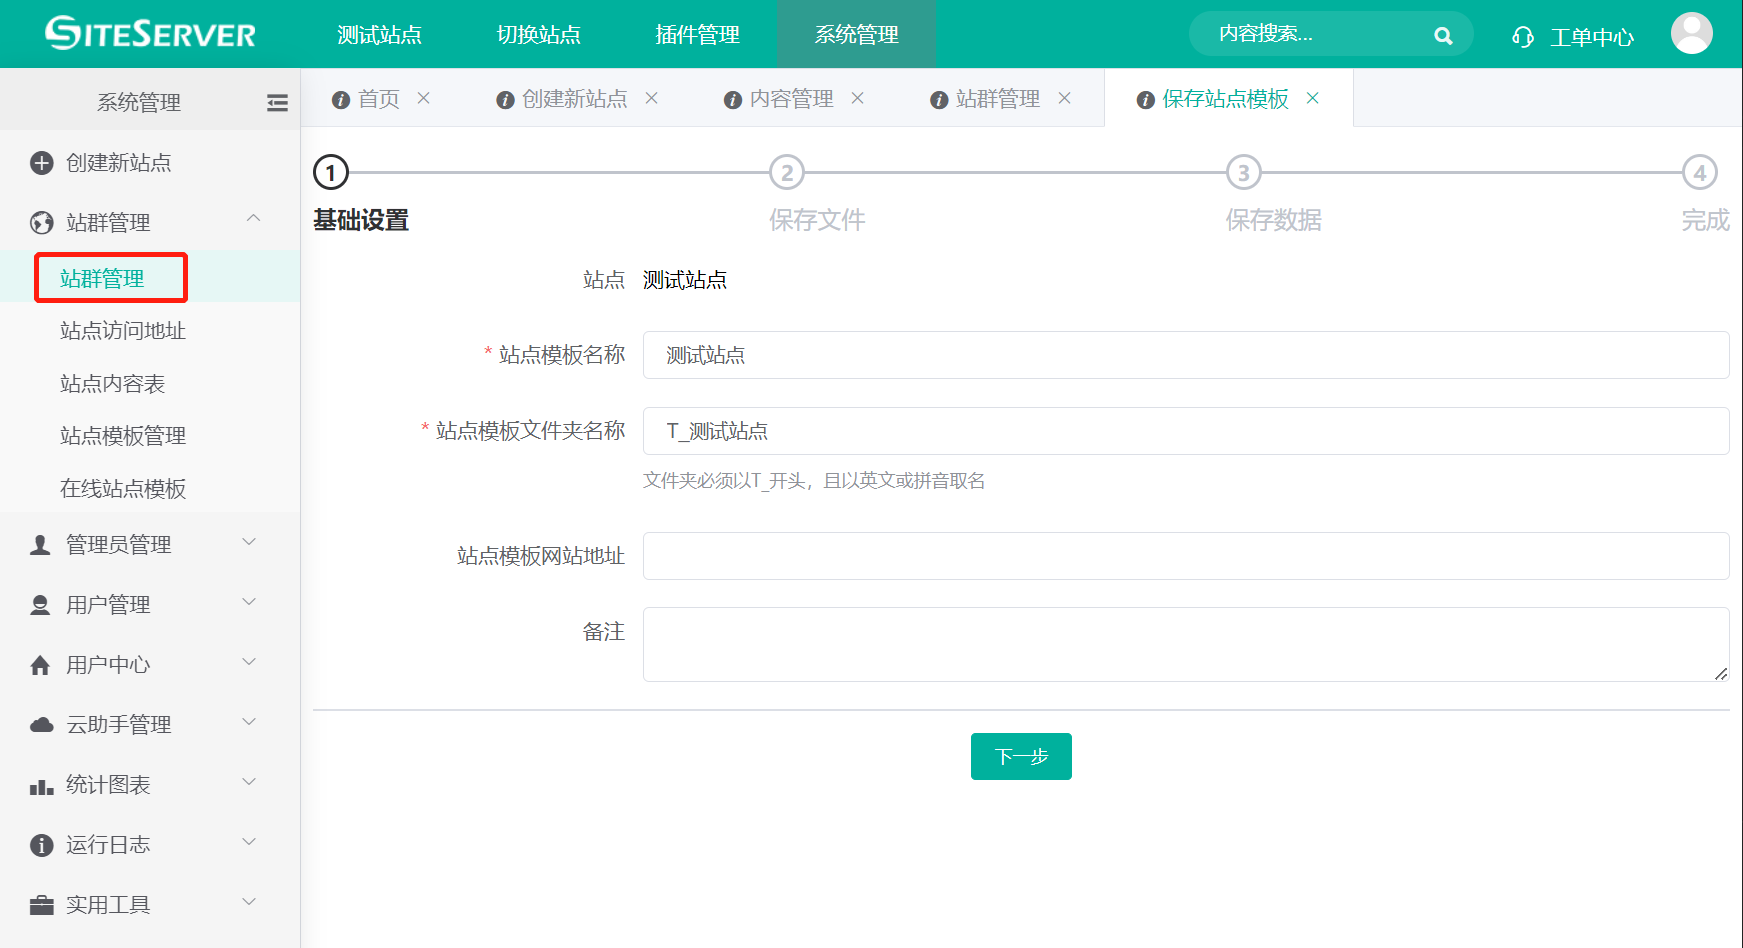Image resolution: width=1743 pixels, height=948 pixels.
Task: Collapse the sidebar using the menu icon
Action: point(277,101)
